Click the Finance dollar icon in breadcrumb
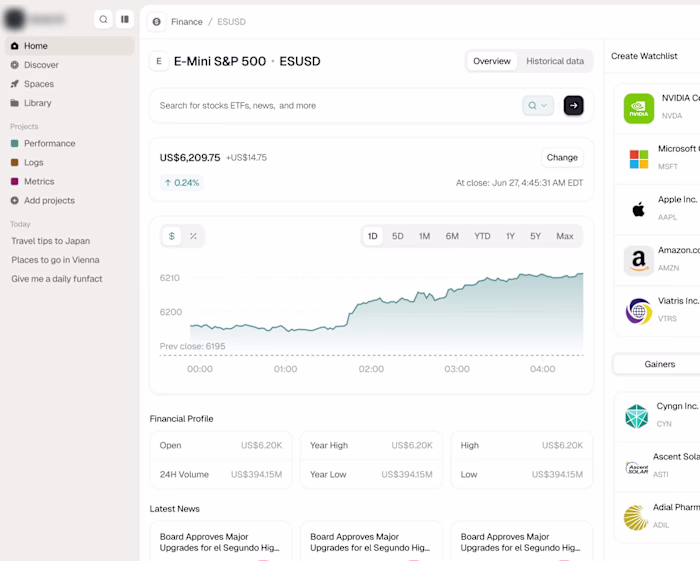This screenshot has height=561, width=700. [x=157, y=22]
